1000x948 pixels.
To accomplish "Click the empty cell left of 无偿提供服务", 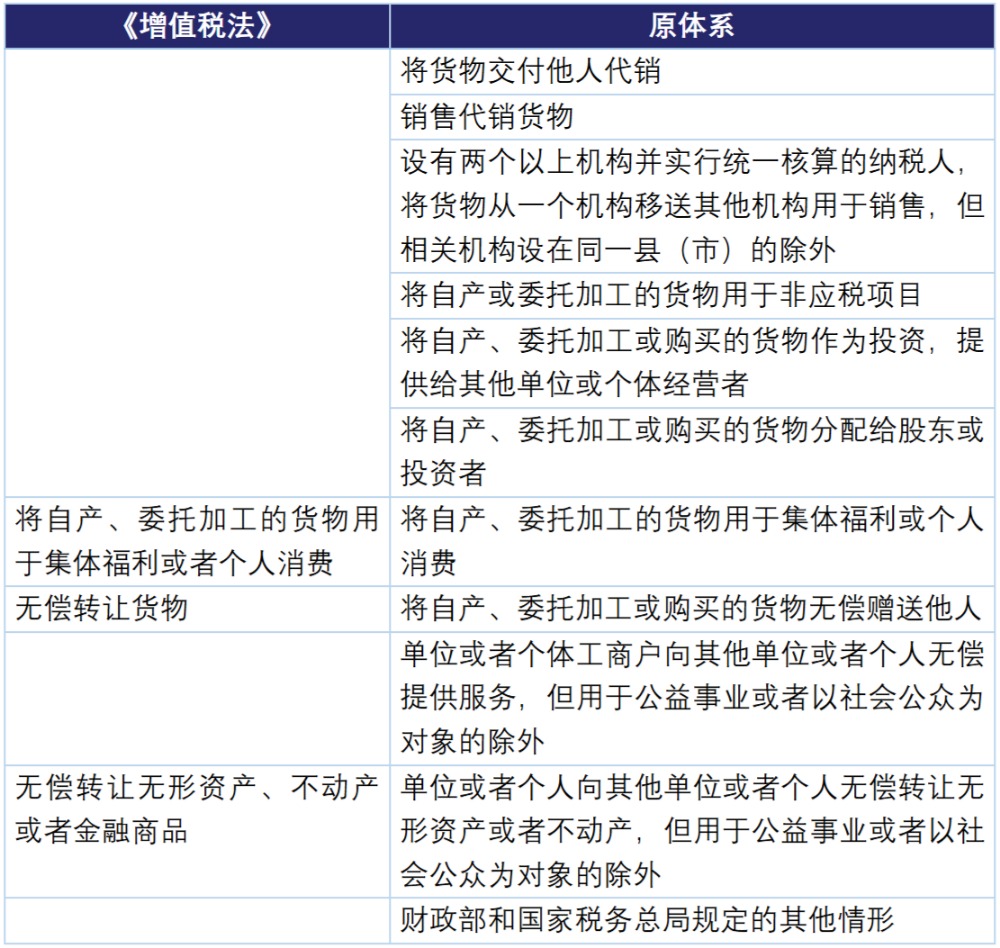I will click(x=196, y=698).
